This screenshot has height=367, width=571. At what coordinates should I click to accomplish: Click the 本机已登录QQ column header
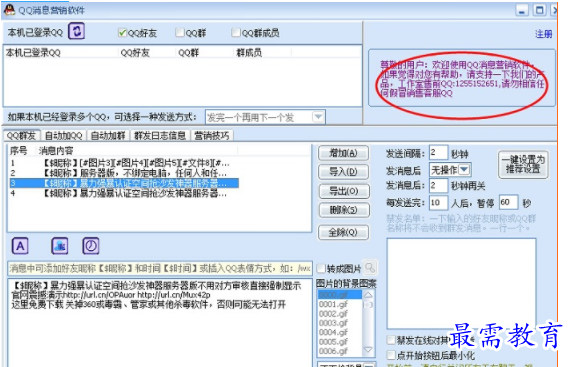tap(60, 52)
